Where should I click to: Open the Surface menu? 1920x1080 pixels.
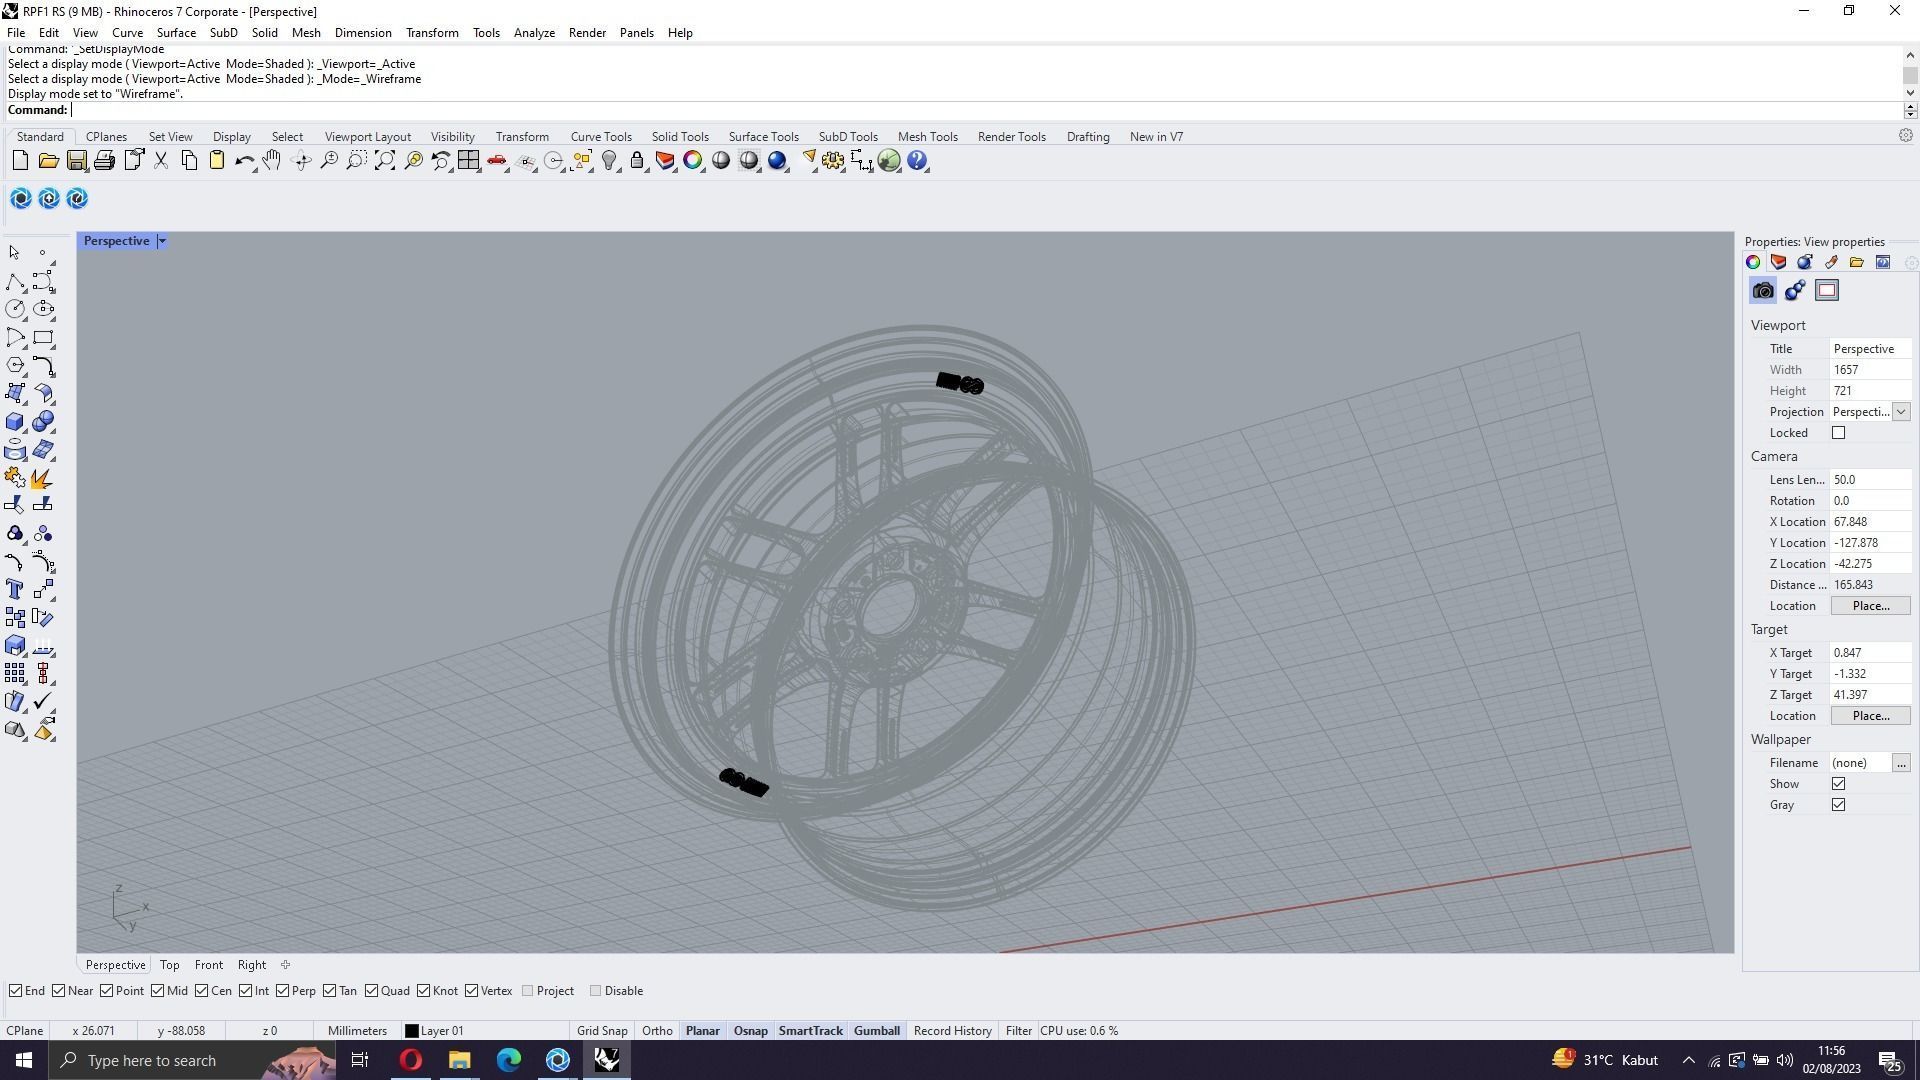tap(176, 33)
